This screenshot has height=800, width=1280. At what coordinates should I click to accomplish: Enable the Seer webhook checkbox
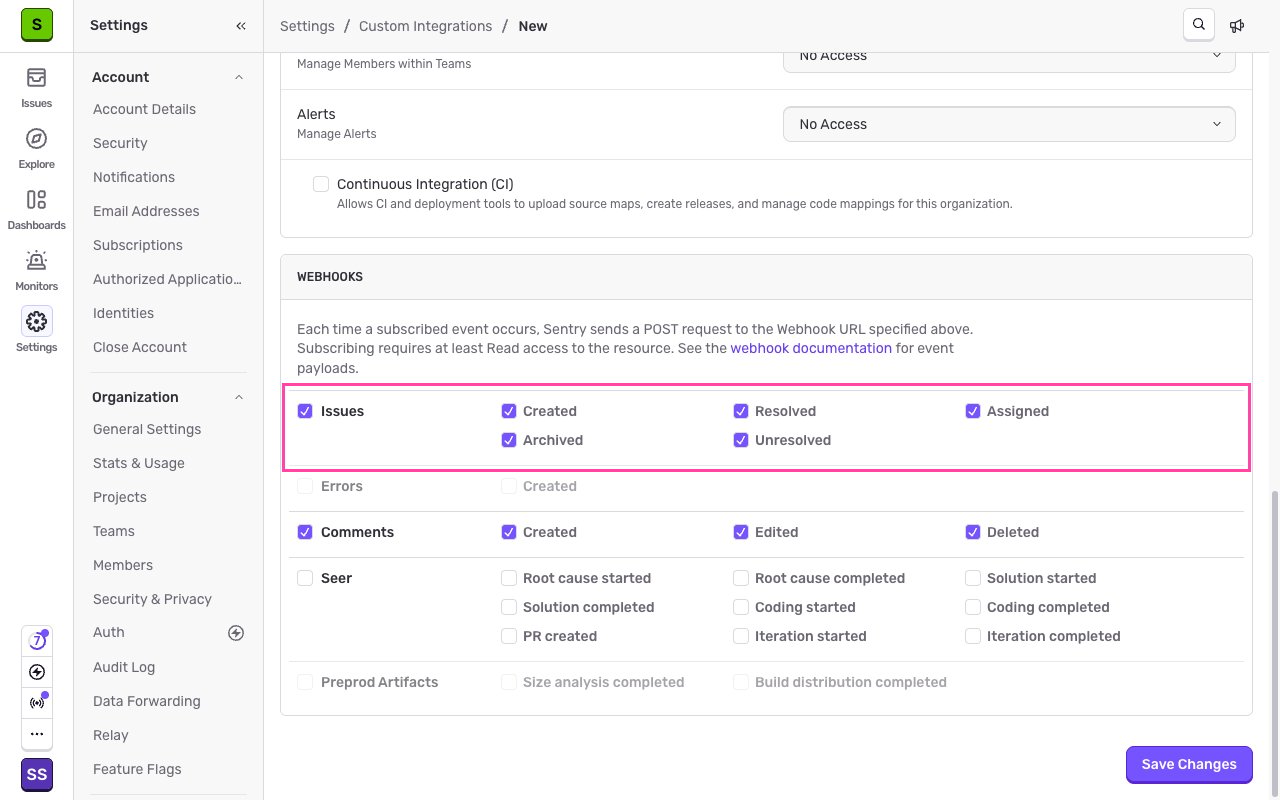pos(305,578)
